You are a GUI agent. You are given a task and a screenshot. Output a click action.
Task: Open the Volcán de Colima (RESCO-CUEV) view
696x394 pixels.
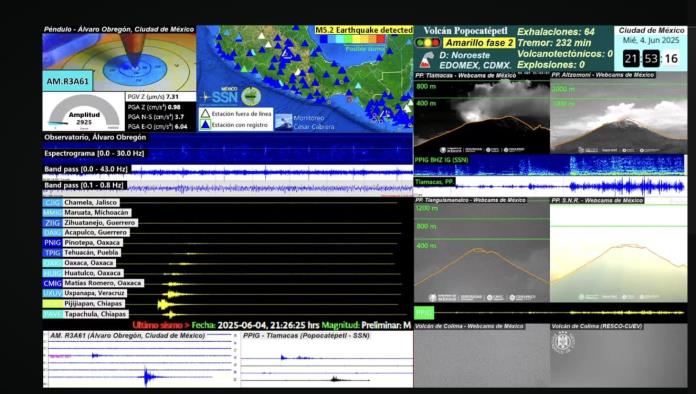point(619,355)
